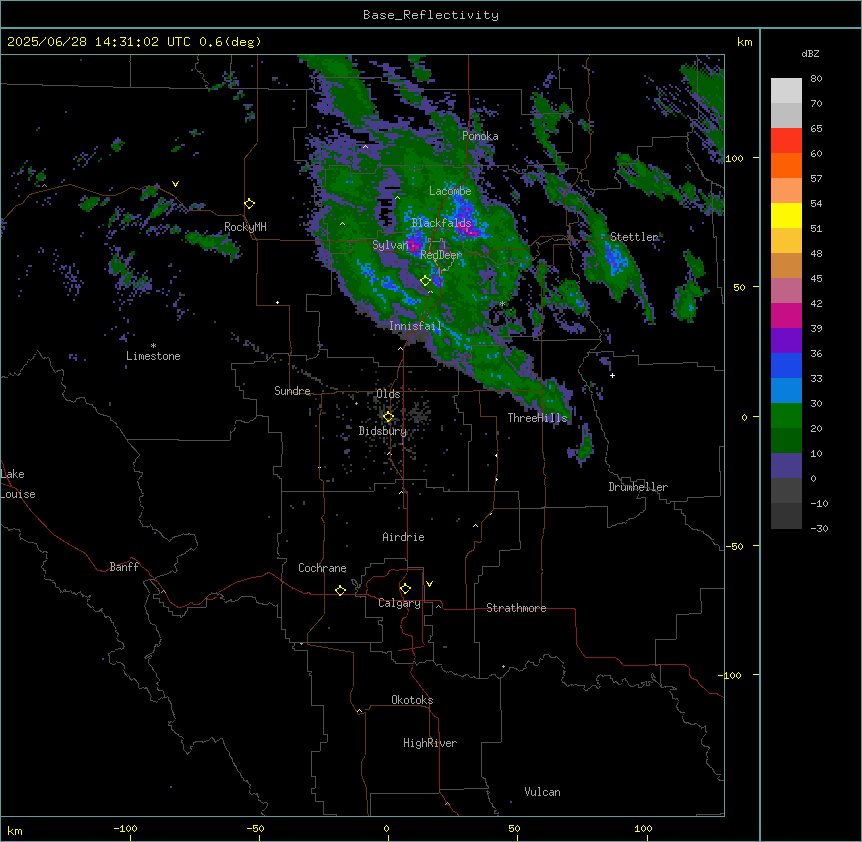Select the magenta 39-42 dBZ legend swatch
862x842 pixels.
pos(786,315)
